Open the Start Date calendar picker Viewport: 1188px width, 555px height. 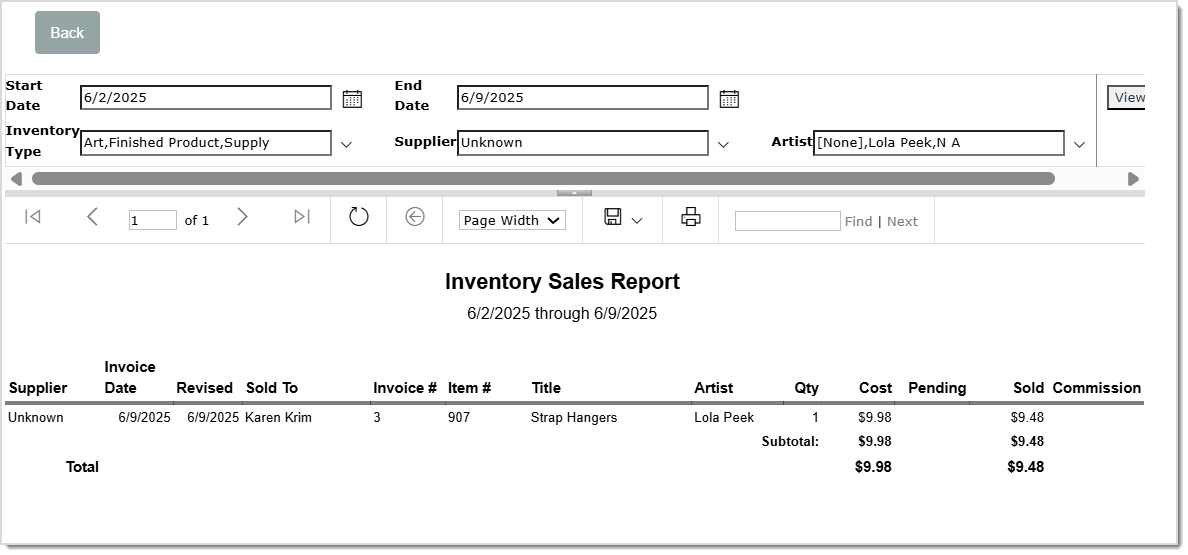tap(352, 98)
